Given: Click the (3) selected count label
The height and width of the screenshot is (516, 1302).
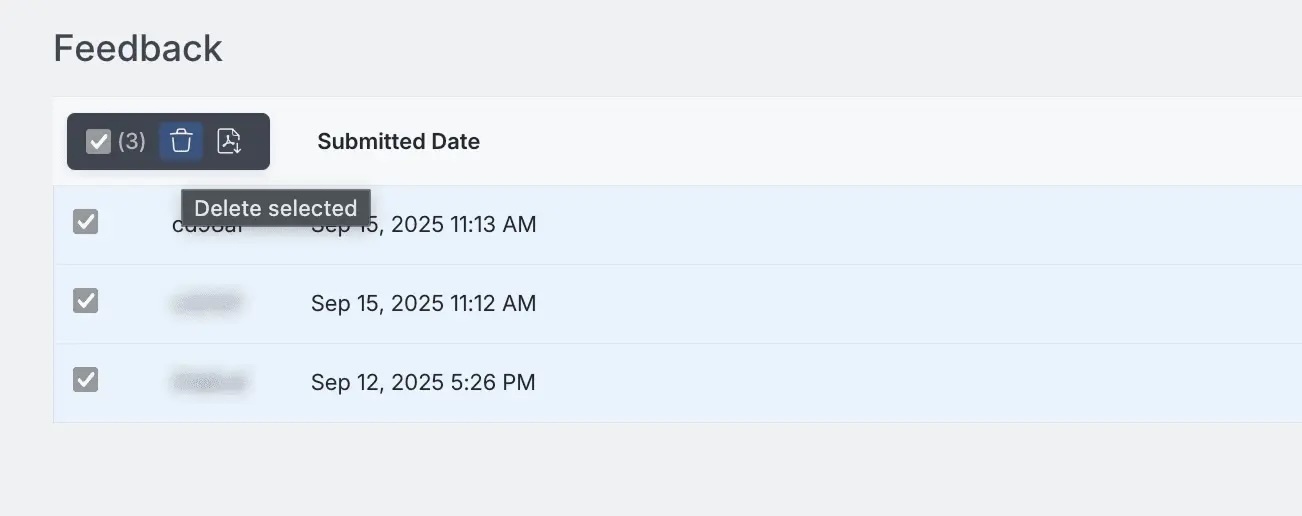Looking at the screenshot, I should (x=131, y=141).
